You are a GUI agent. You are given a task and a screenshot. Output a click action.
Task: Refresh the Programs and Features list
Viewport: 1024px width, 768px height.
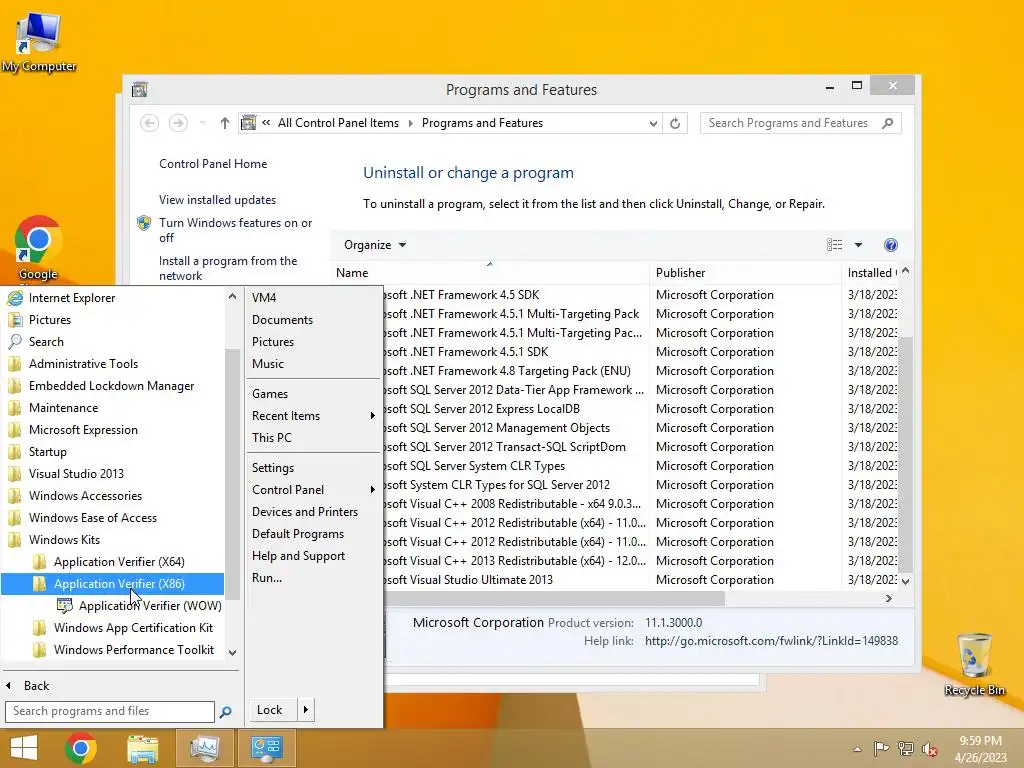(x=675, y=123)
